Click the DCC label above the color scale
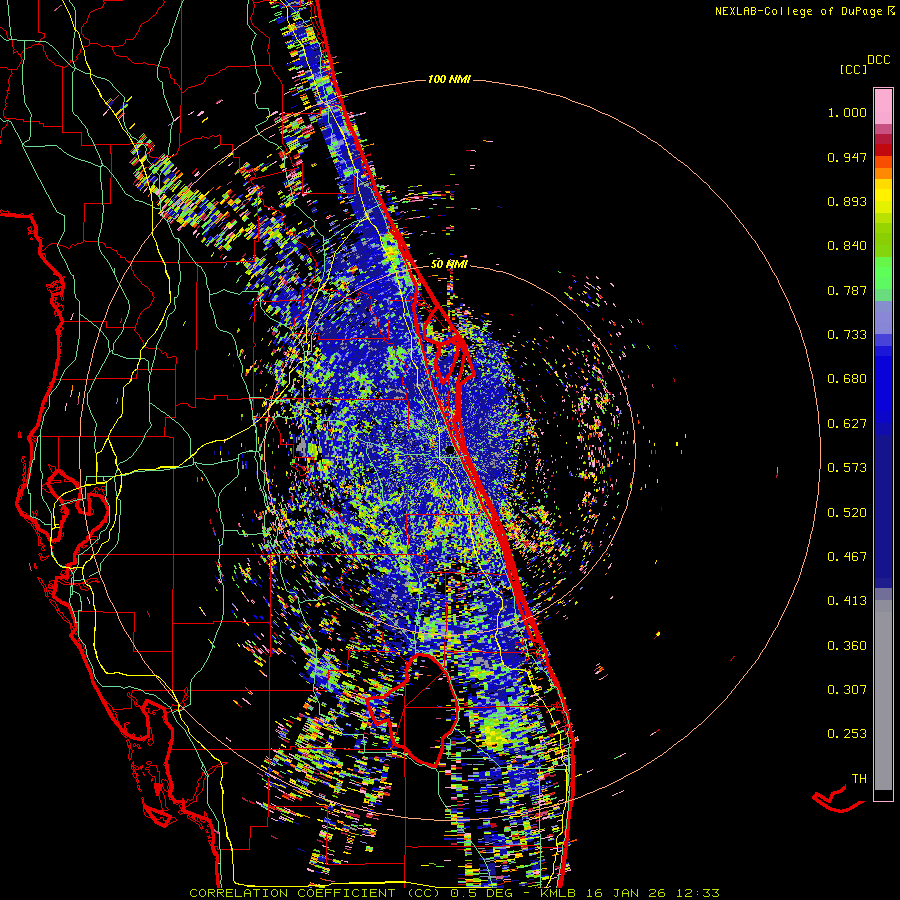Image resolution: width=900 pixels, height=900 pixels. (x=878, y=60)
